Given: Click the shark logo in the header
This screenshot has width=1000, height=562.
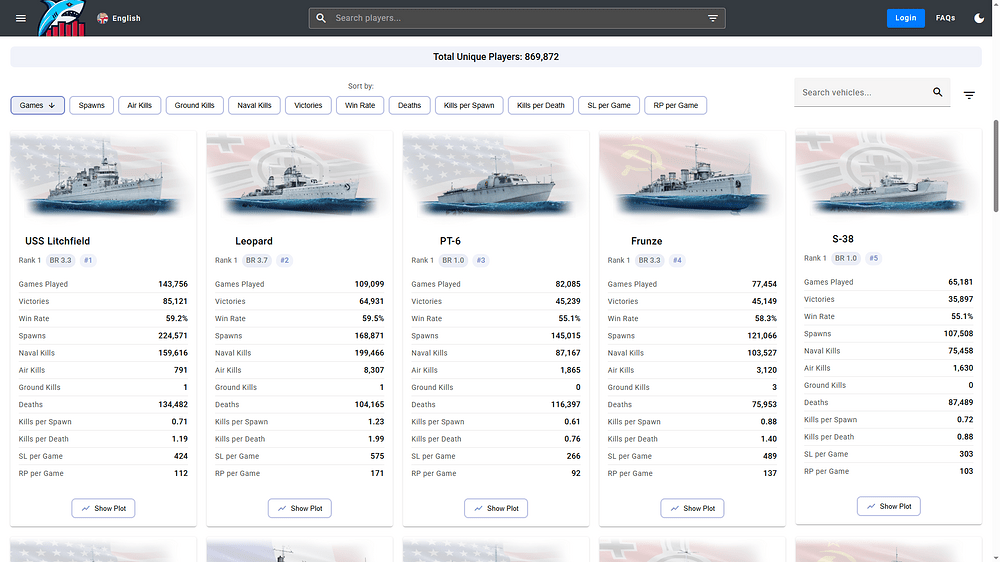Looking at the screenshot, I should click(x=61, y=18).
